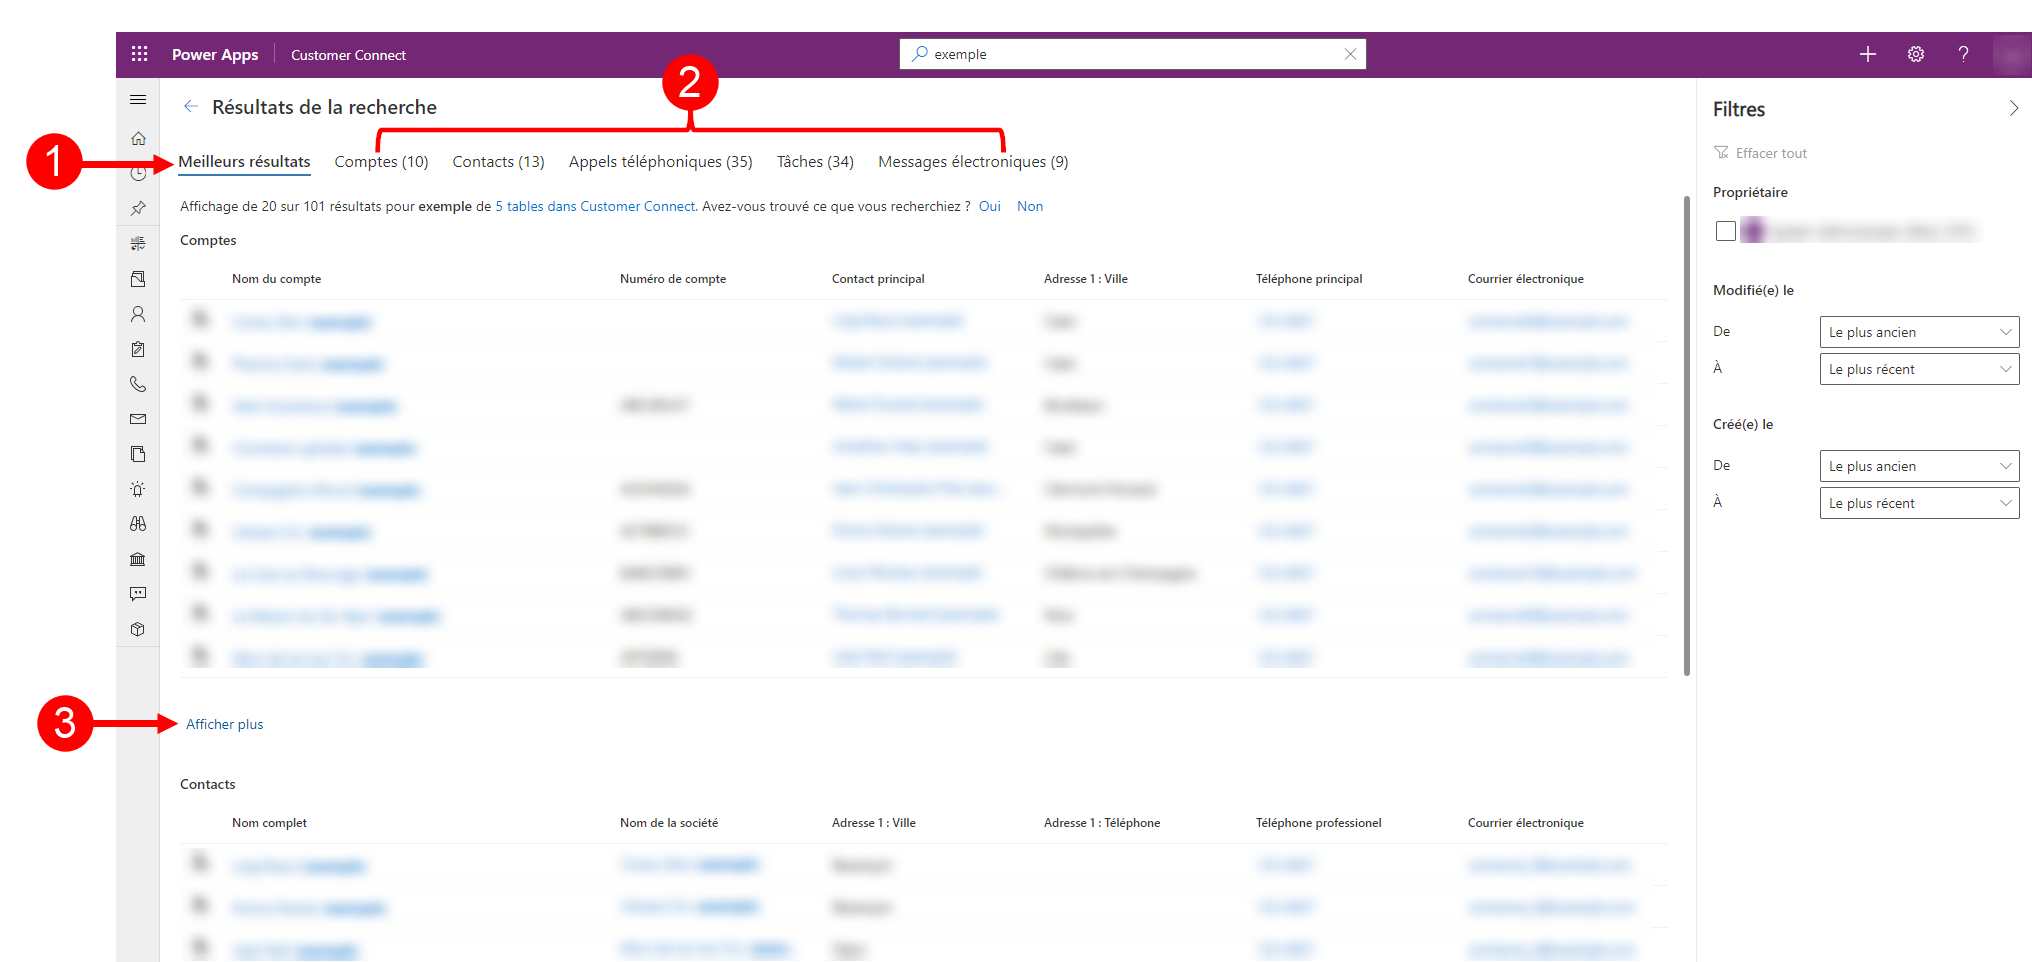
Task: Open Modifié(e) le De dropdown
Action: (1919, 332)
